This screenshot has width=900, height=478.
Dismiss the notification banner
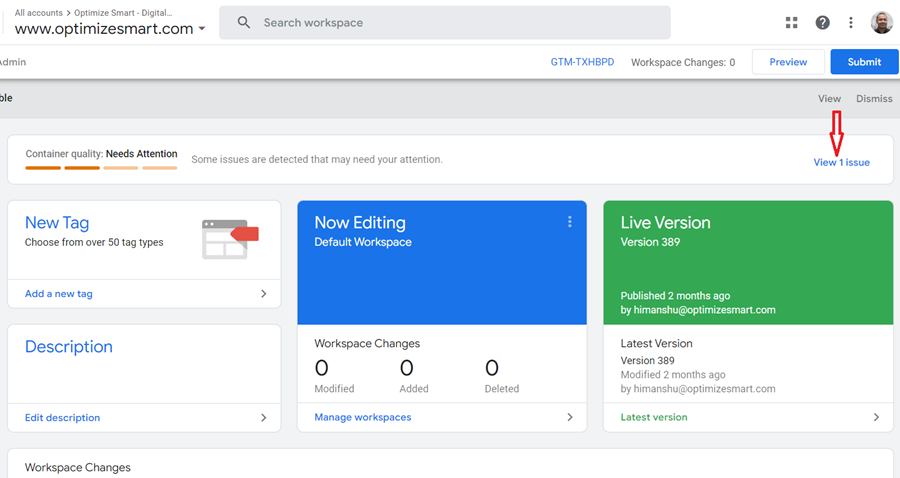(x=874, y=99)
